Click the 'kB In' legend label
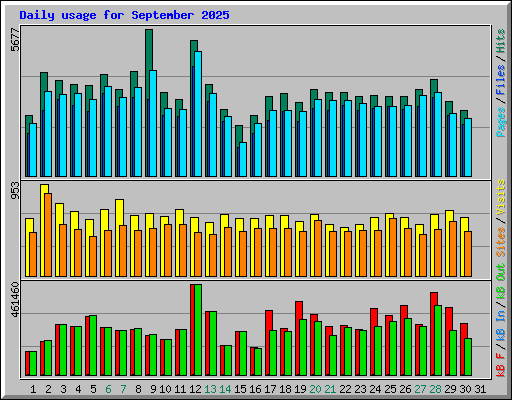 pyautogui.click(x=501, y=325)
